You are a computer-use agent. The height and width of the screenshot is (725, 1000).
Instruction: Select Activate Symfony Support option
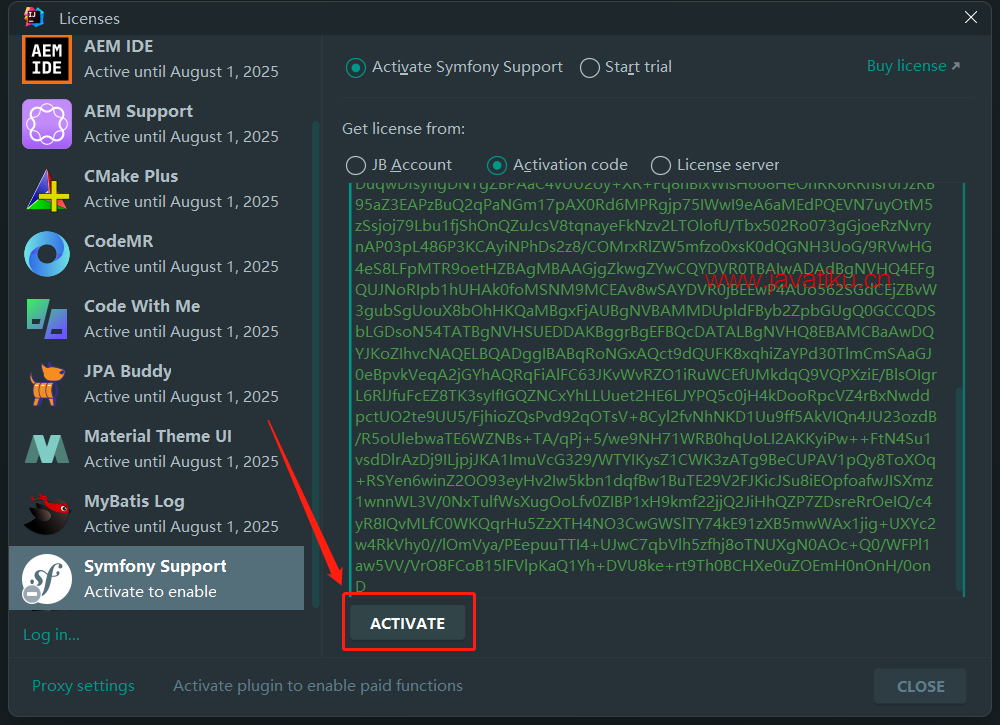coord(356,67)
